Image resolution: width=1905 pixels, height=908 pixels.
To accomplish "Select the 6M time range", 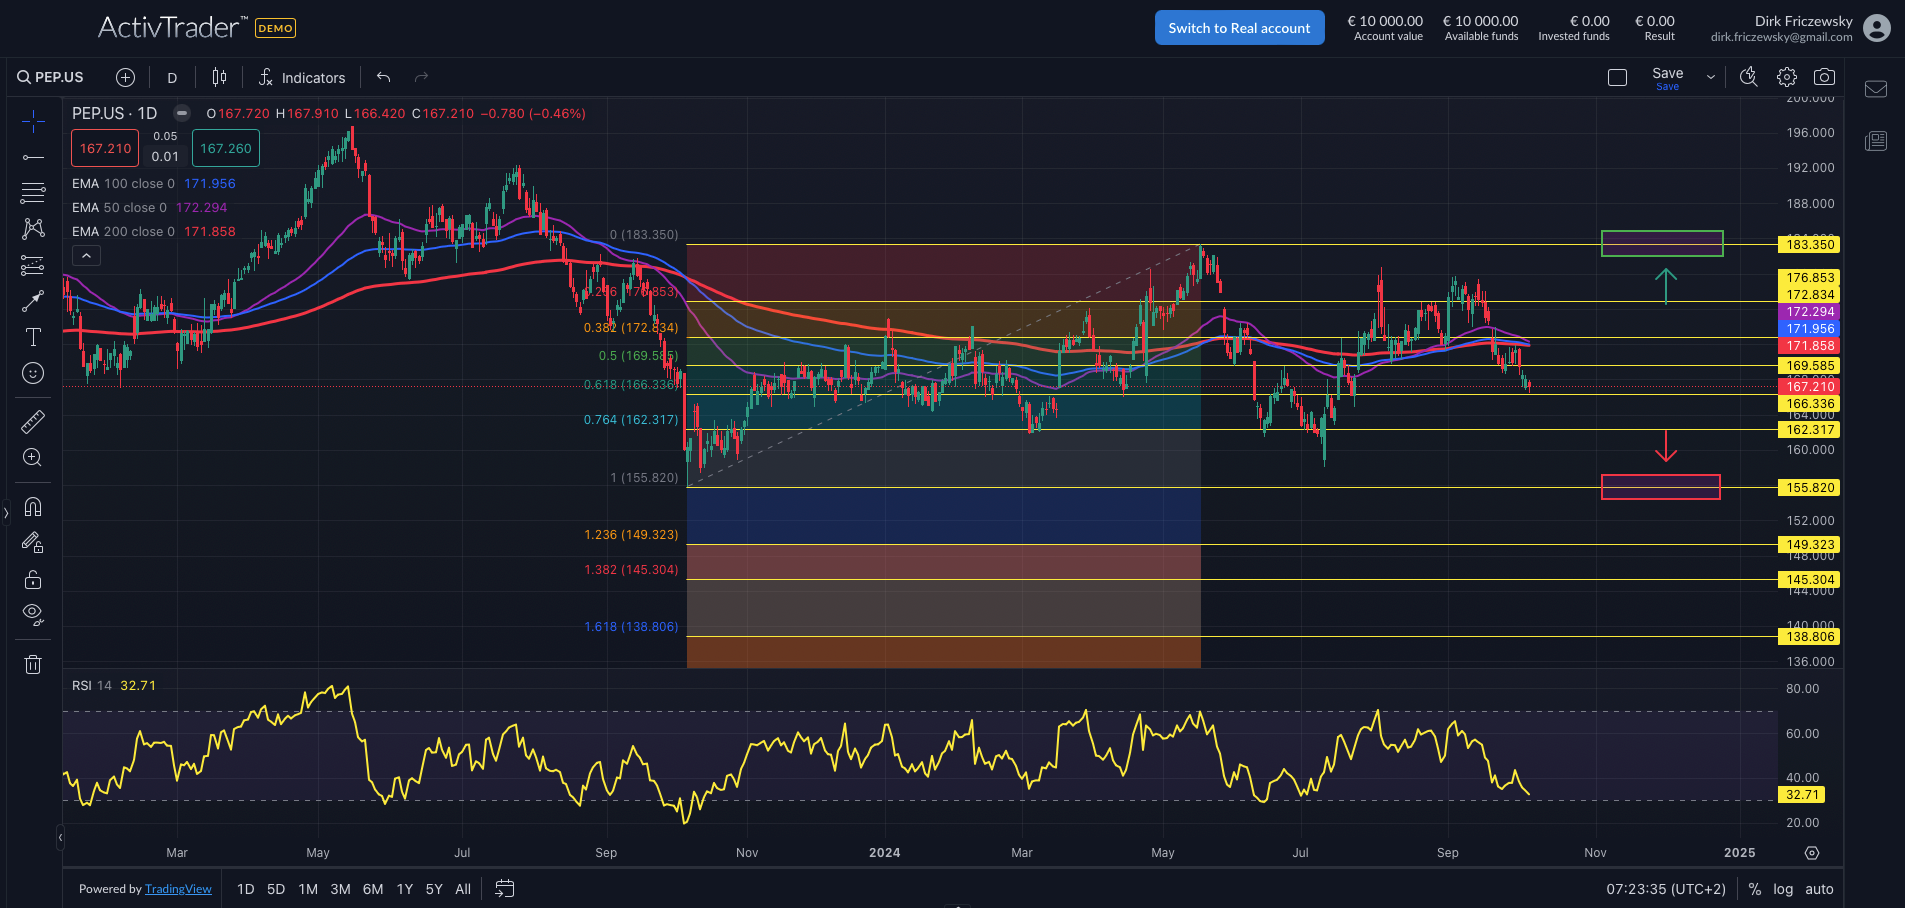I will [373, 889].
